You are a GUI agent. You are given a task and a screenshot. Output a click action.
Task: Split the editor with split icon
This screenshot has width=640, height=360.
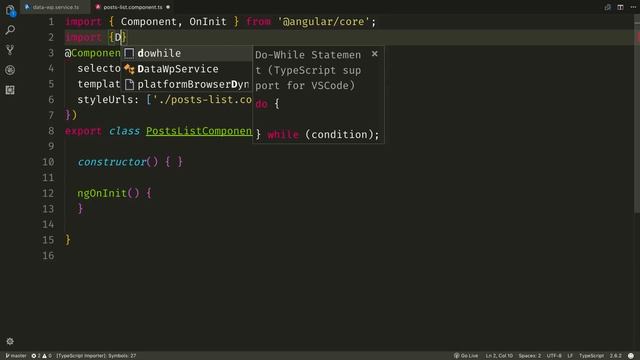pos(620,7)
